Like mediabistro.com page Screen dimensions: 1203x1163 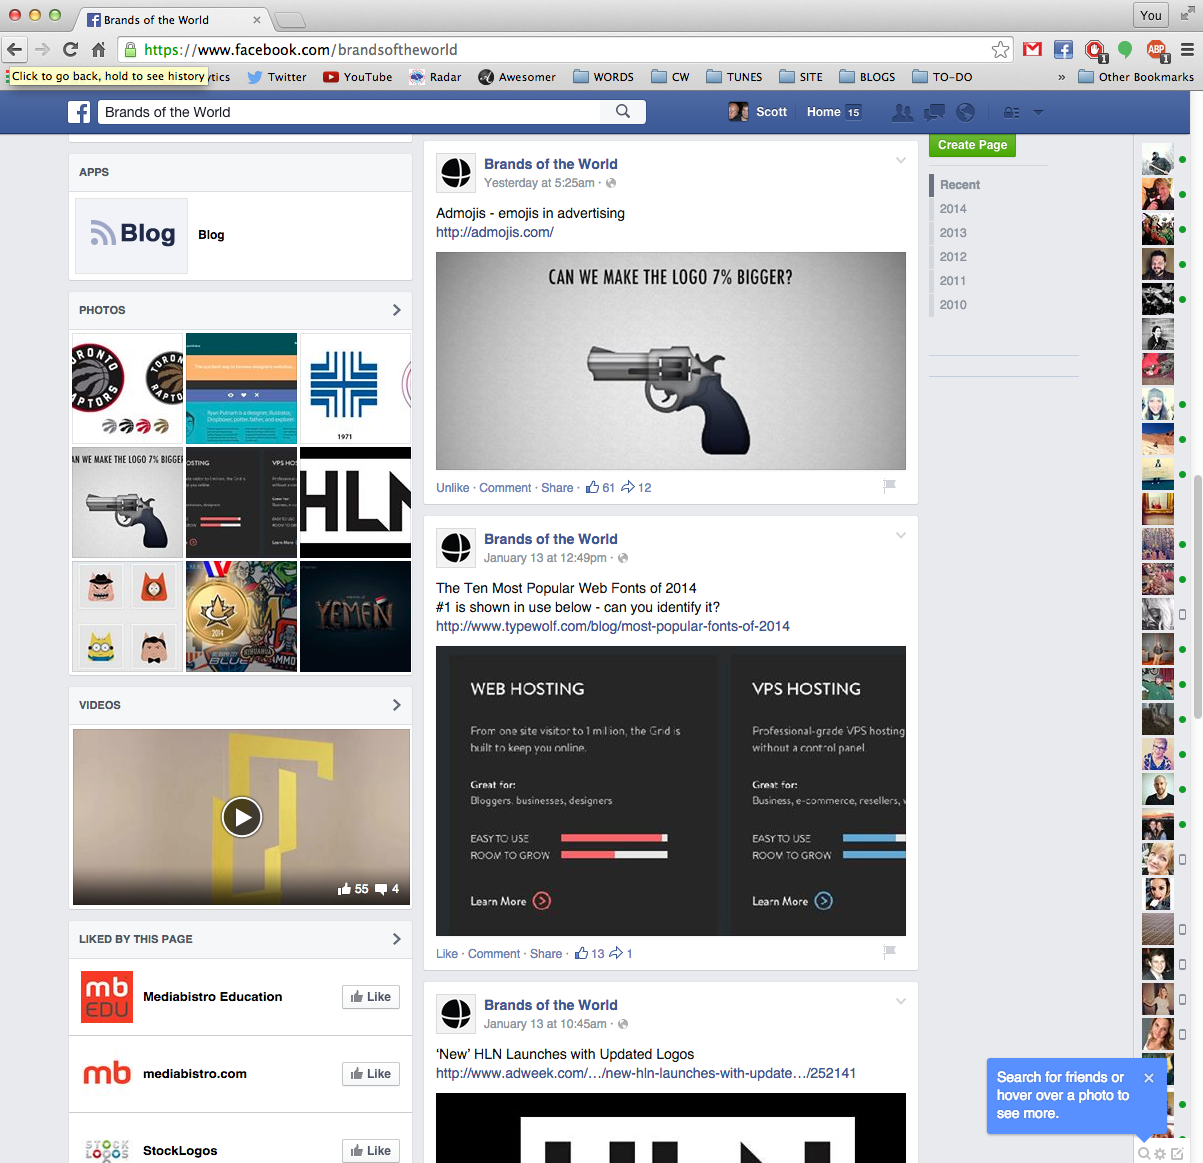pyautogui.click(x=371, y=1074)
